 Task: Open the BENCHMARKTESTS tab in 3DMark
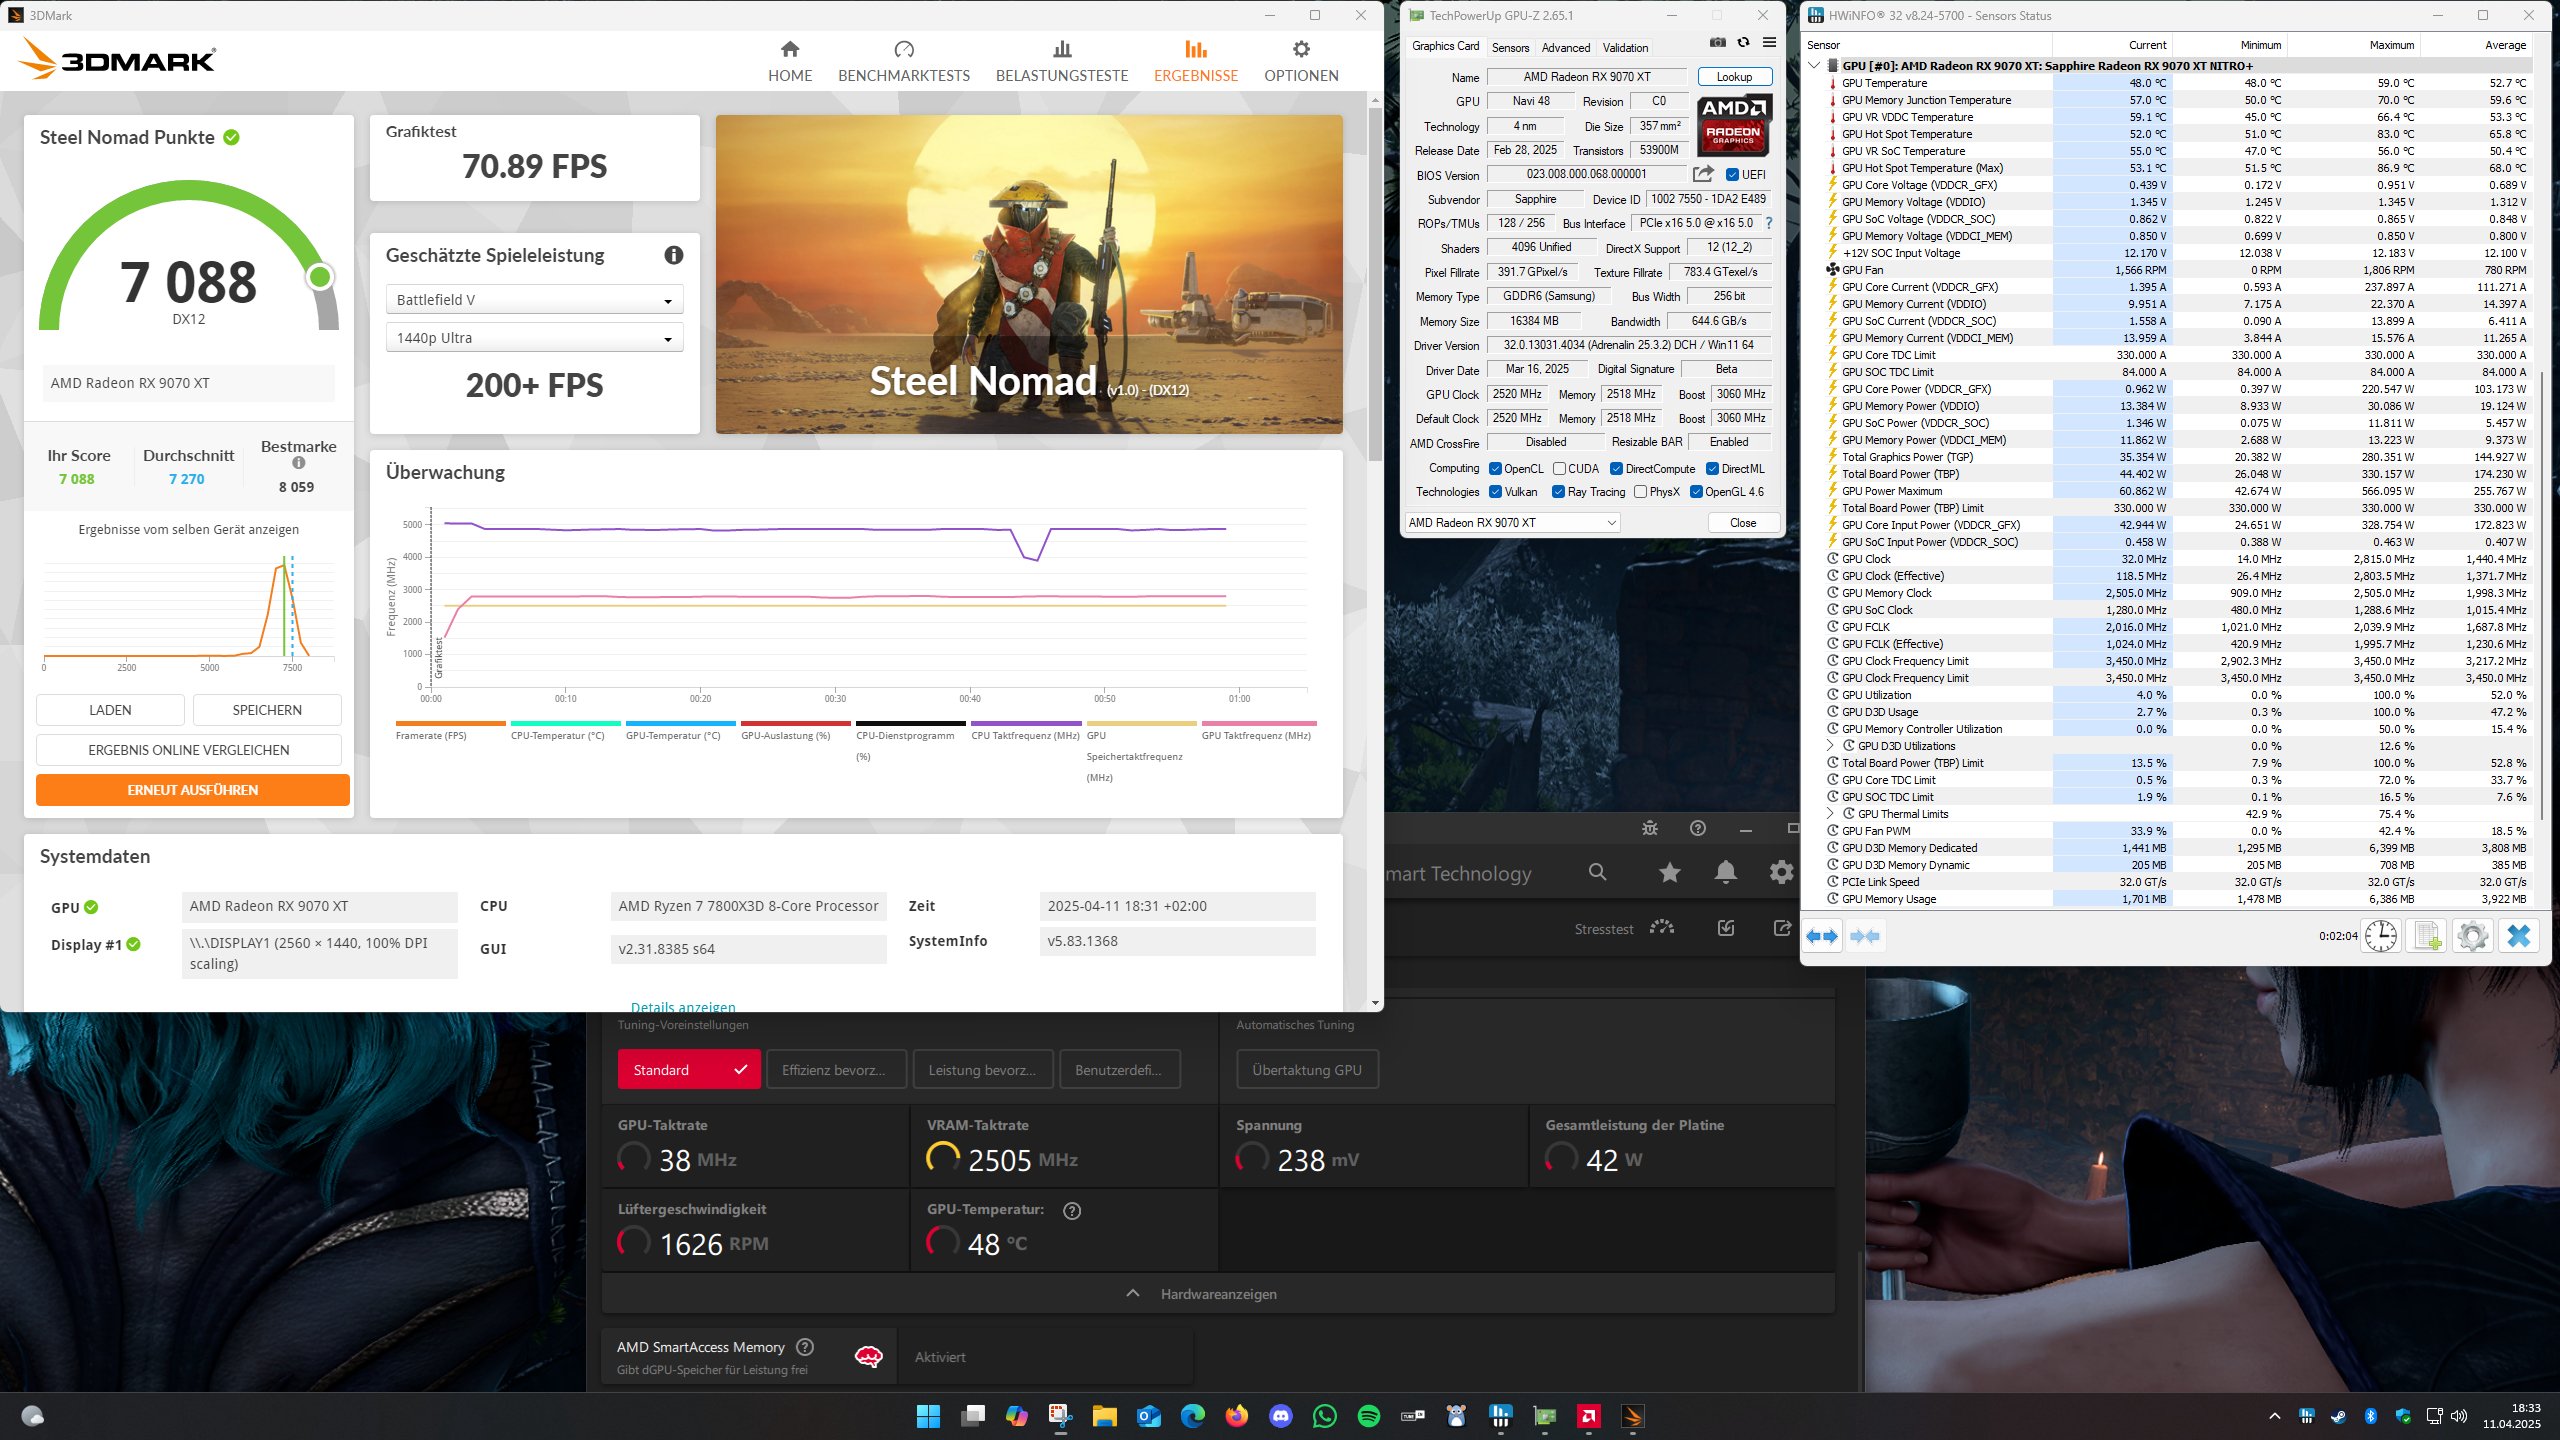click(x=903, y=61)
